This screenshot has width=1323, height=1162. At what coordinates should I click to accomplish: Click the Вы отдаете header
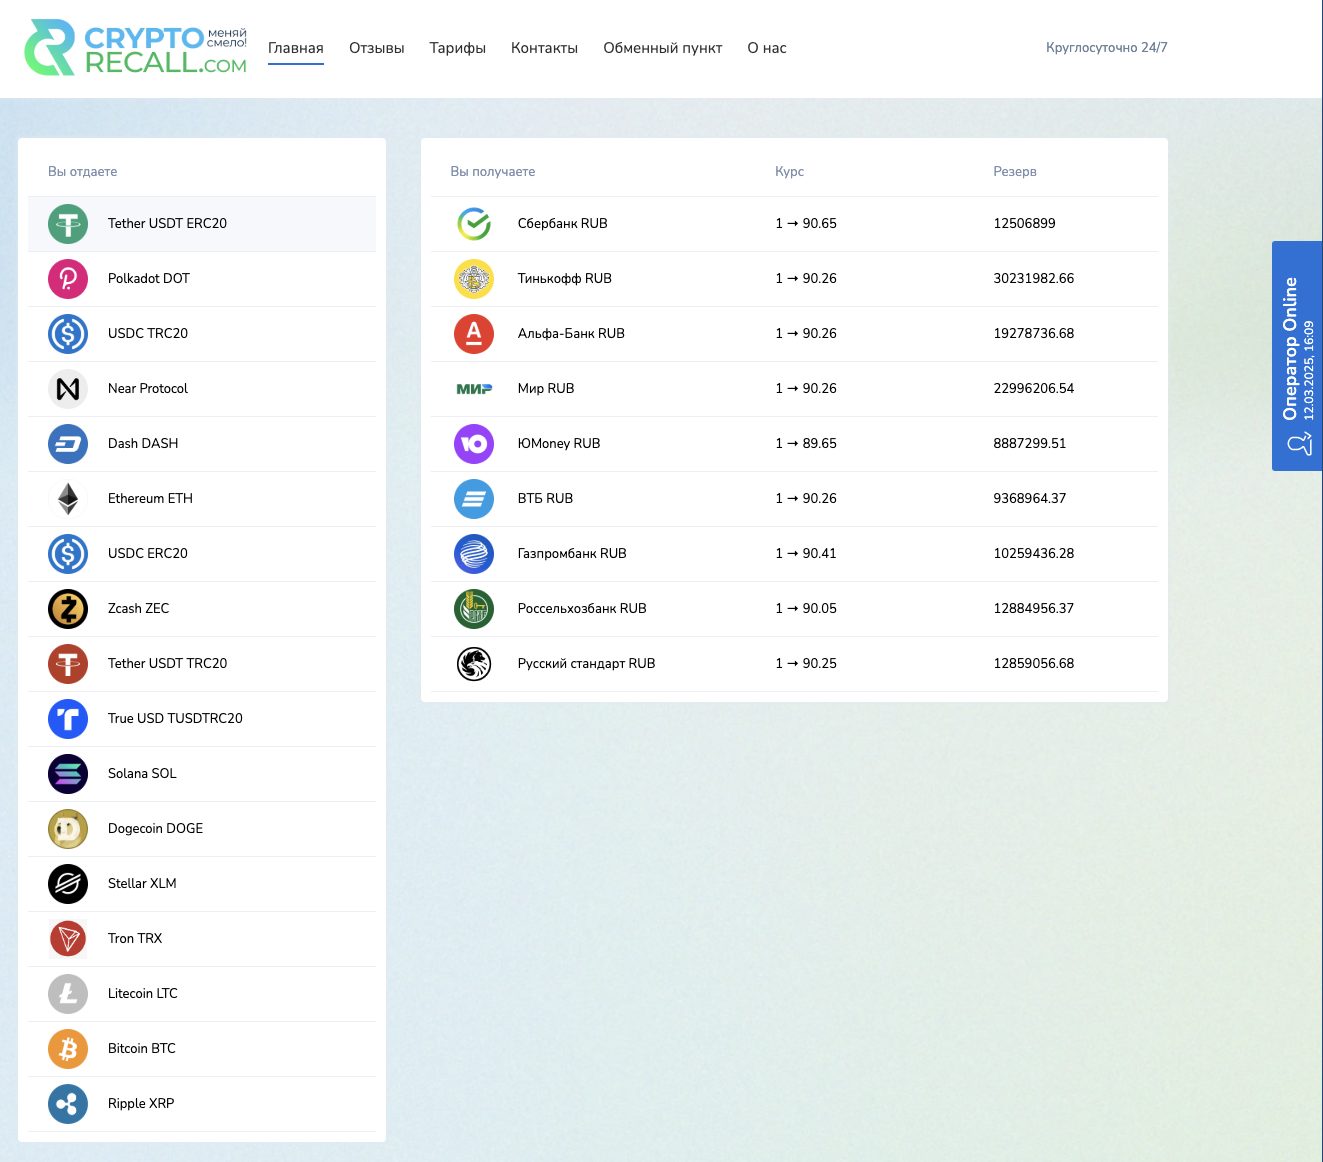(83, 172)
